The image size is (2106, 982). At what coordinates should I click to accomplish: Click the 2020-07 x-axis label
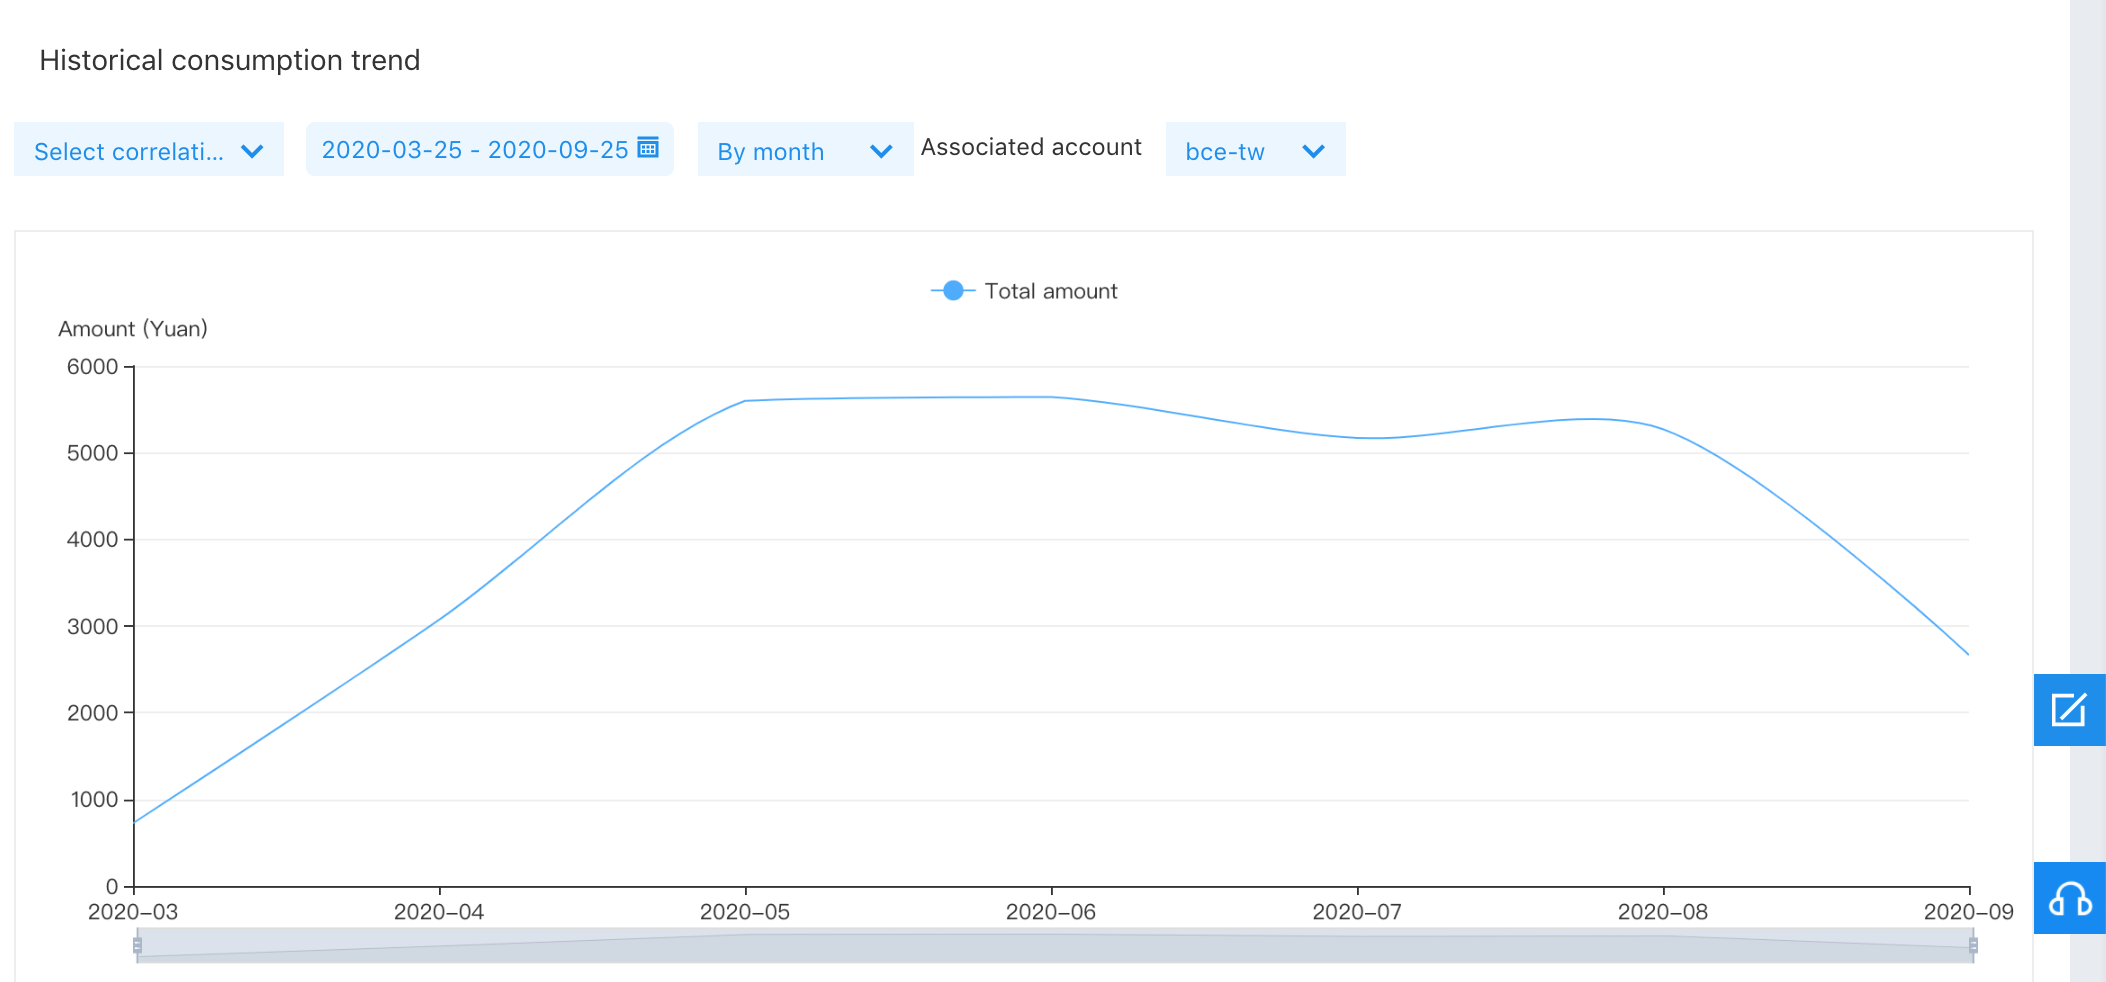coord(1357,912)
